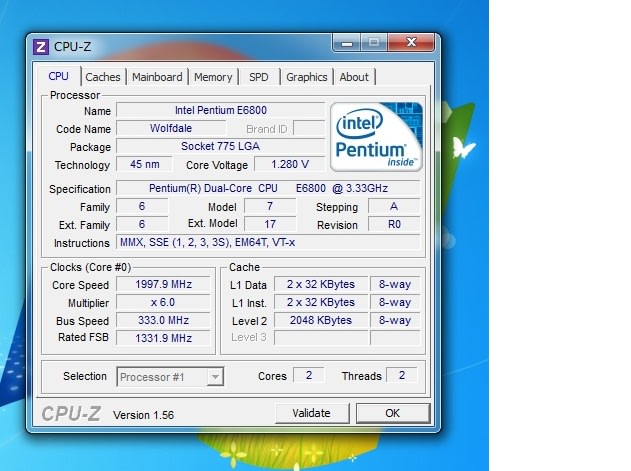Click the Code Name value Wolfdale
The width and height of the screenshot is (631, 471).
tap(171, 128)
